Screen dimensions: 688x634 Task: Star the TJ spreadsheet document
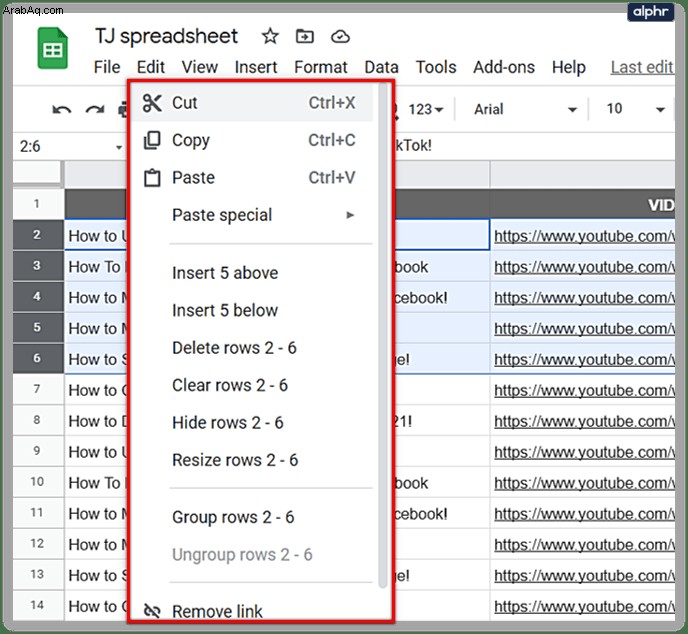(x=270, y=36)
